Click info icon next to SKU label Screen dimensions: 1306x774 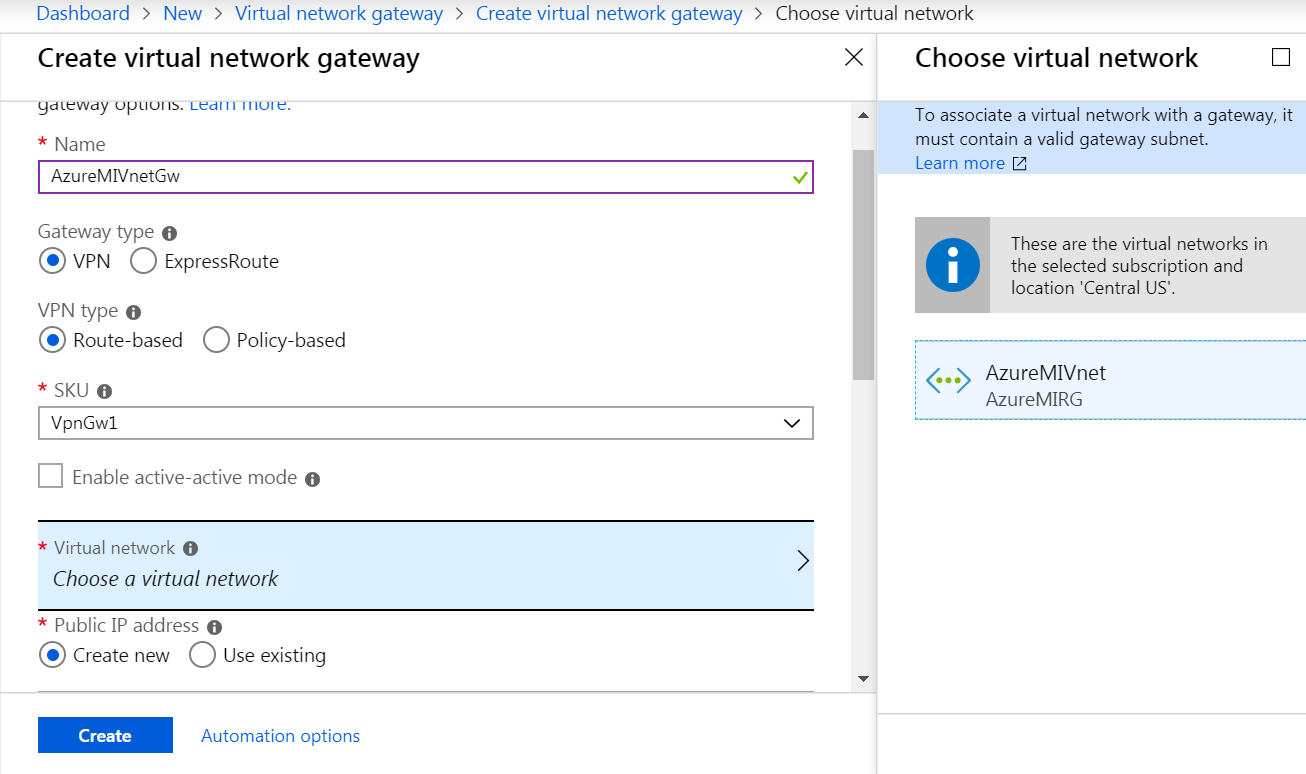(104, 391)
